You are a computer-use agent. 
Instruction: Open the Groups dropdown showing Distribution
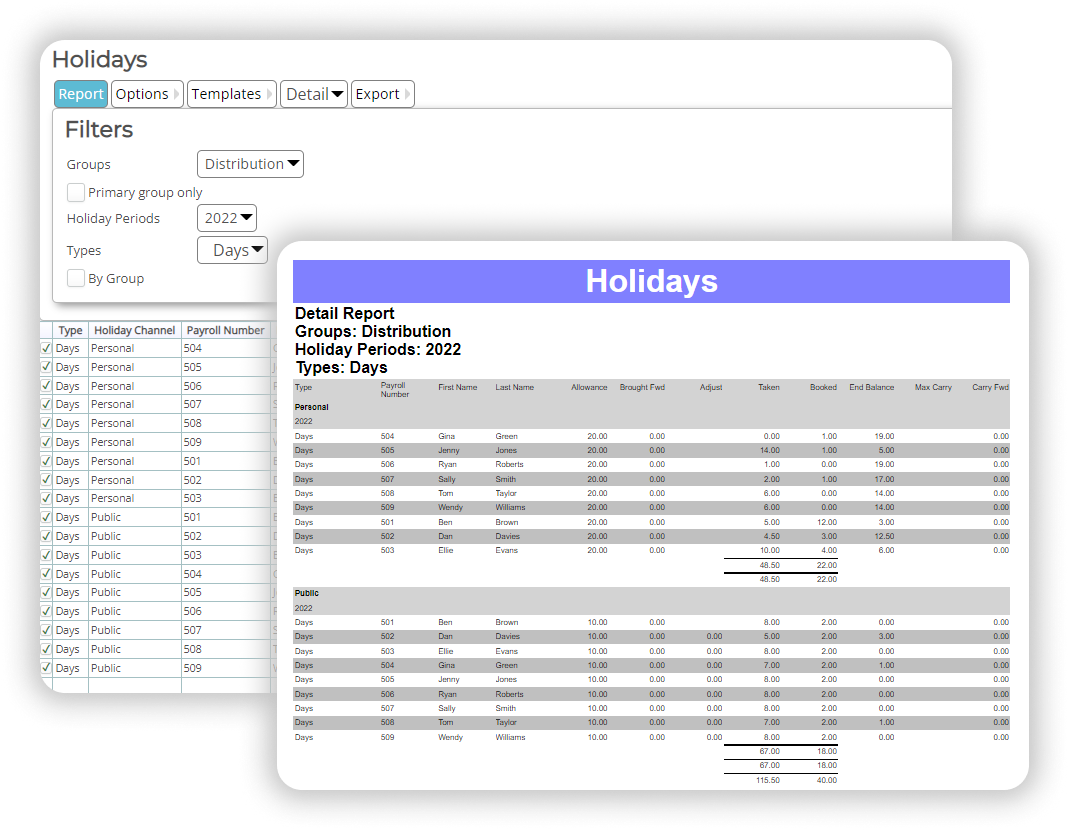[x=250, y=163]
